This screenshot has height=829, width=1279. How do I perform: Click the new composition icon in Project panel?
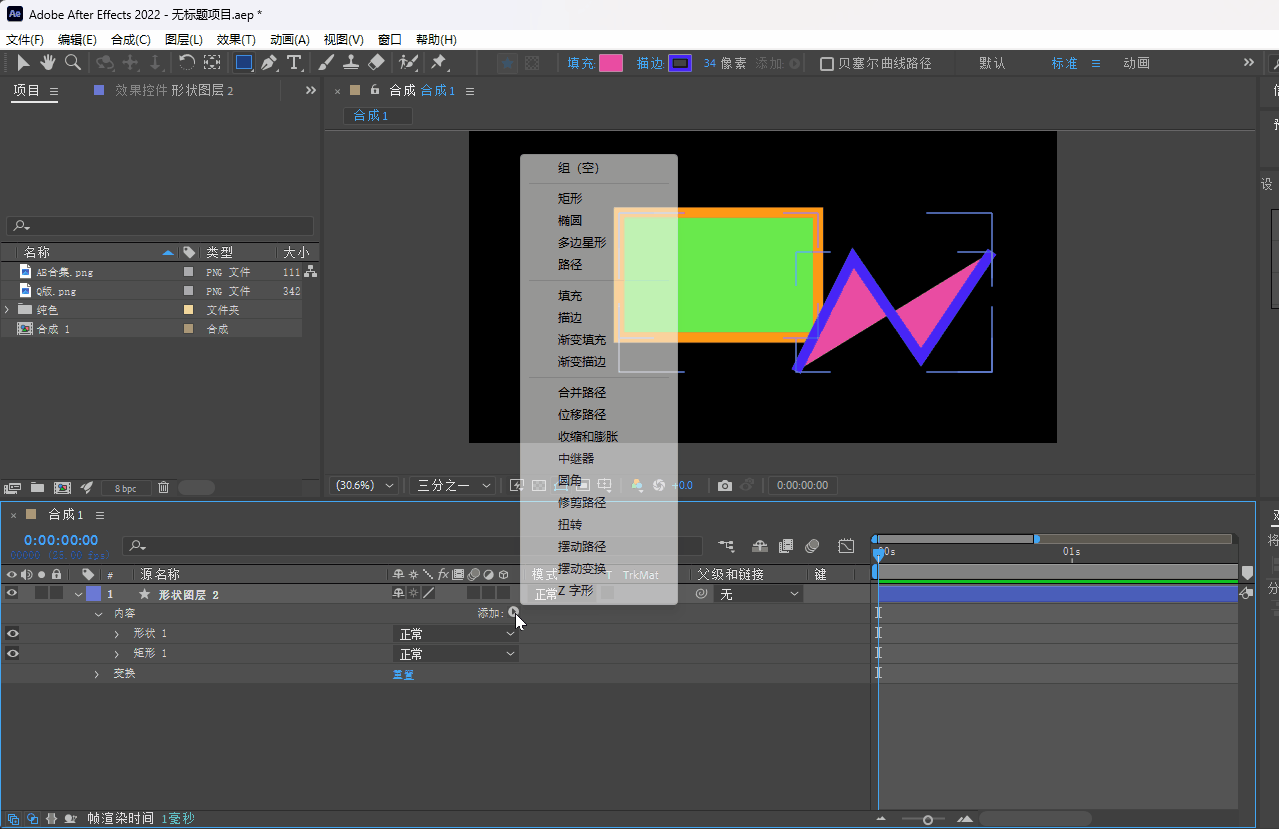pyautogui.click(x=62, y=488)
